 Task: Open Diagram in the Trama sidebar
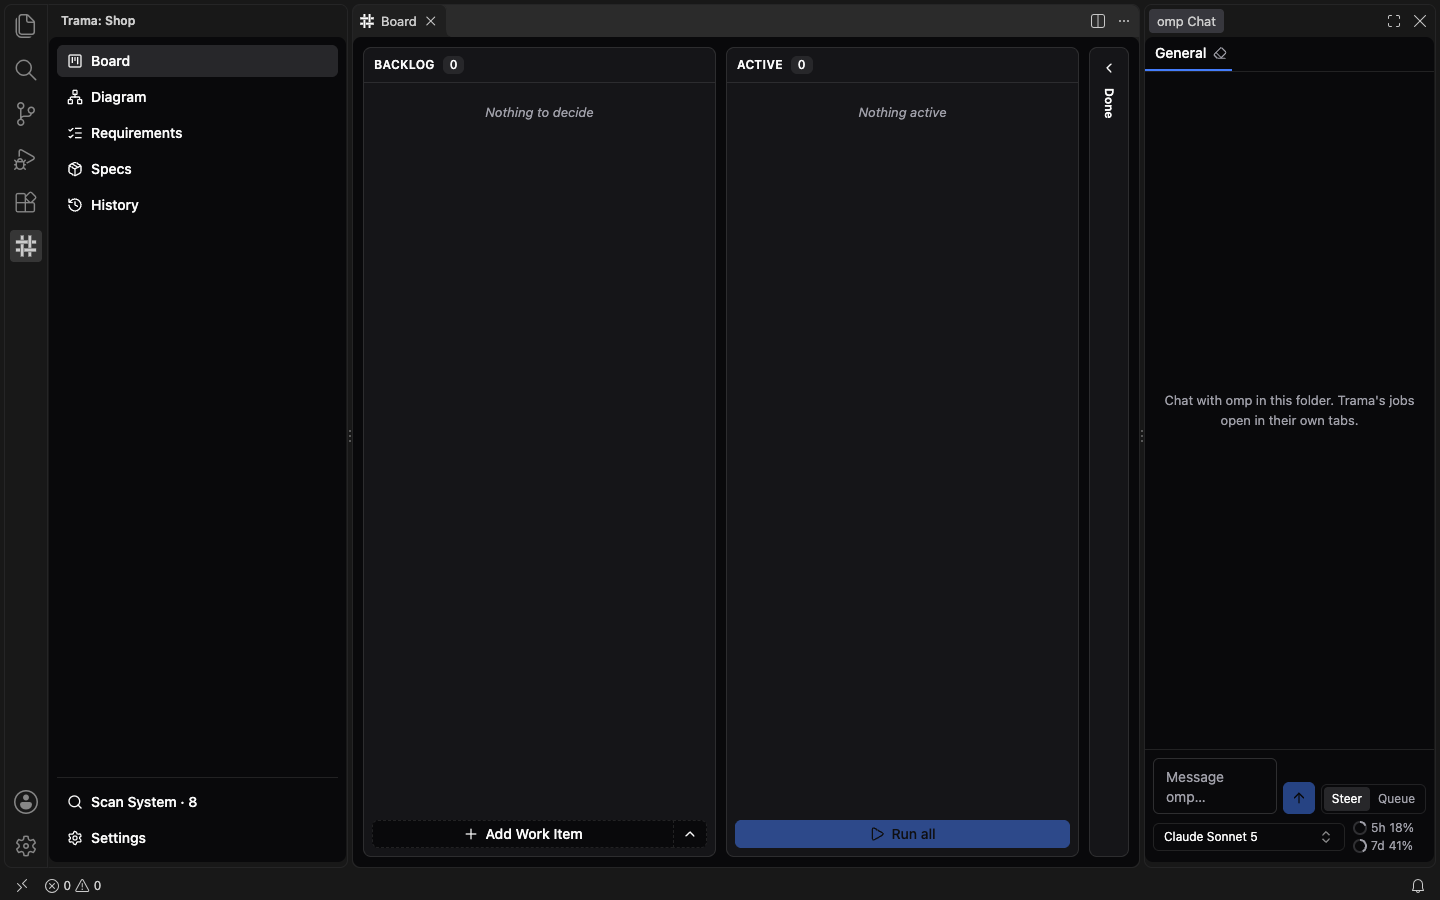click(197, 97)
